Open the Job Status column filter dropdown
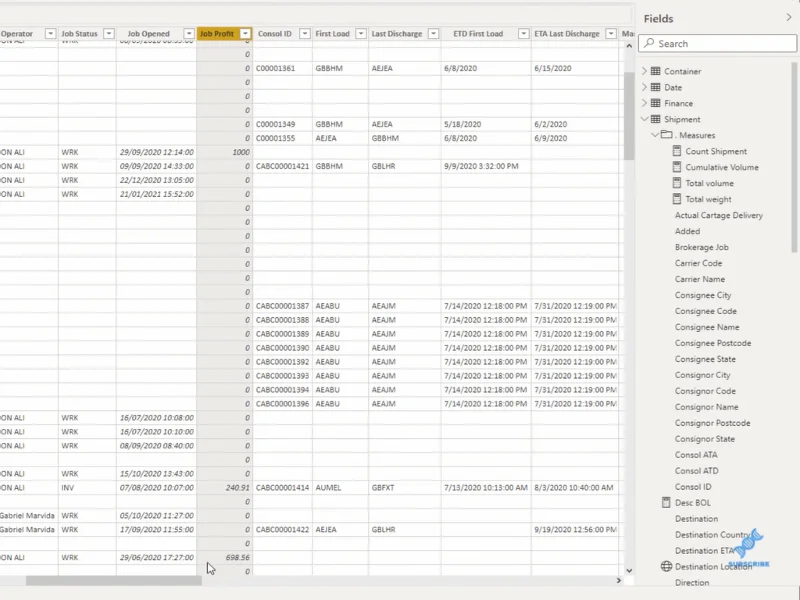 coord(109,34)
